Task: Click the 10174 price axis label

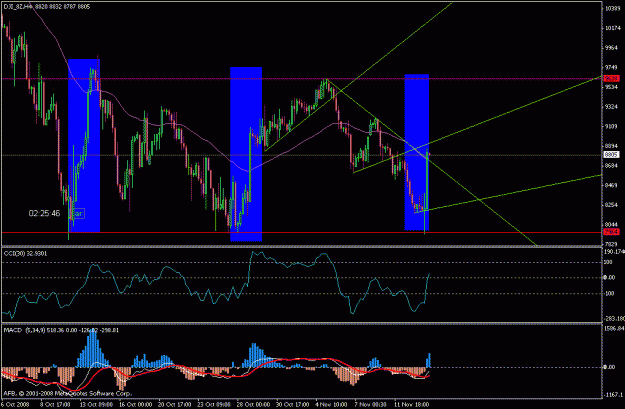Action: tap(612, 28)
